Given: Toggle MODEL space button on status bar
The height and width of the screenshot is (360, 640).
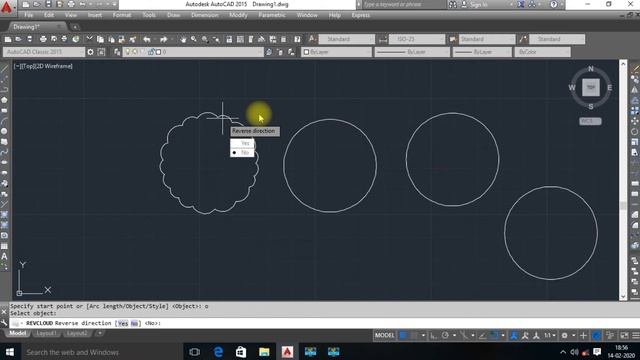Looking at the screenshot, I should click(384, 336).
